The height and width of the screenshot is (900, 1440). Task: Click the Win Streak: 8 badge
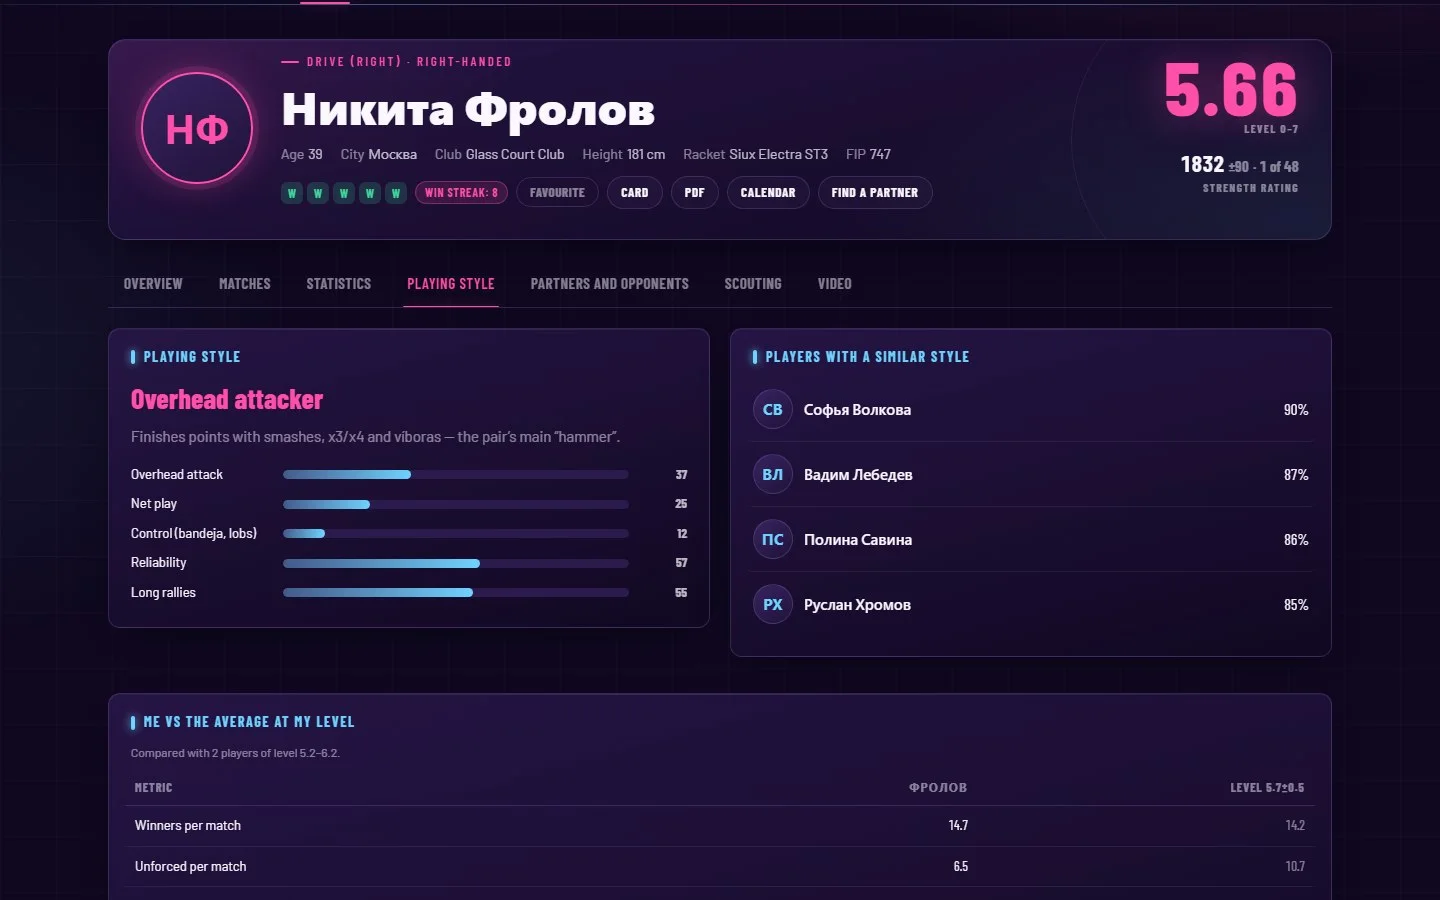(461, 193)
